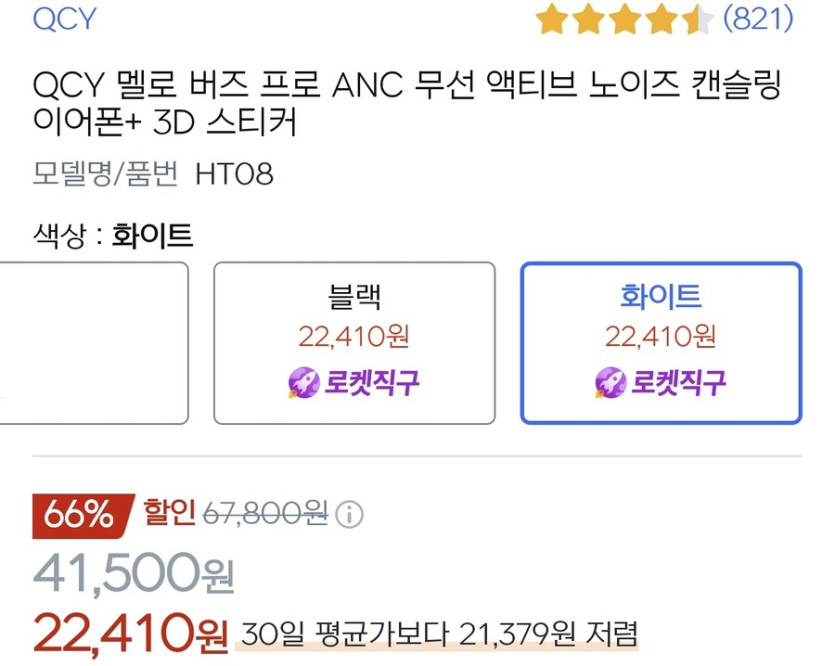Click the 22,410원 price in 블랙 card
The height and width of the screenshot is (666, 835).
pos(354,336)
